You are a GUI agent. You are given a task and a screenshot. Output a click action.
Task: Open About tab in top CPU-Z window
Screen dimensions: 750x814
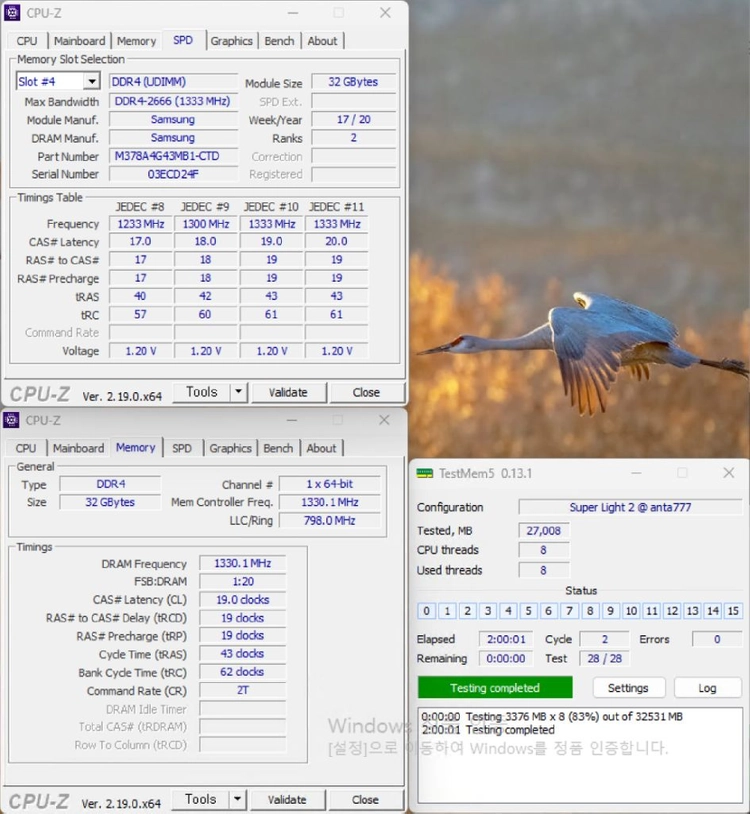pos(322,41)
